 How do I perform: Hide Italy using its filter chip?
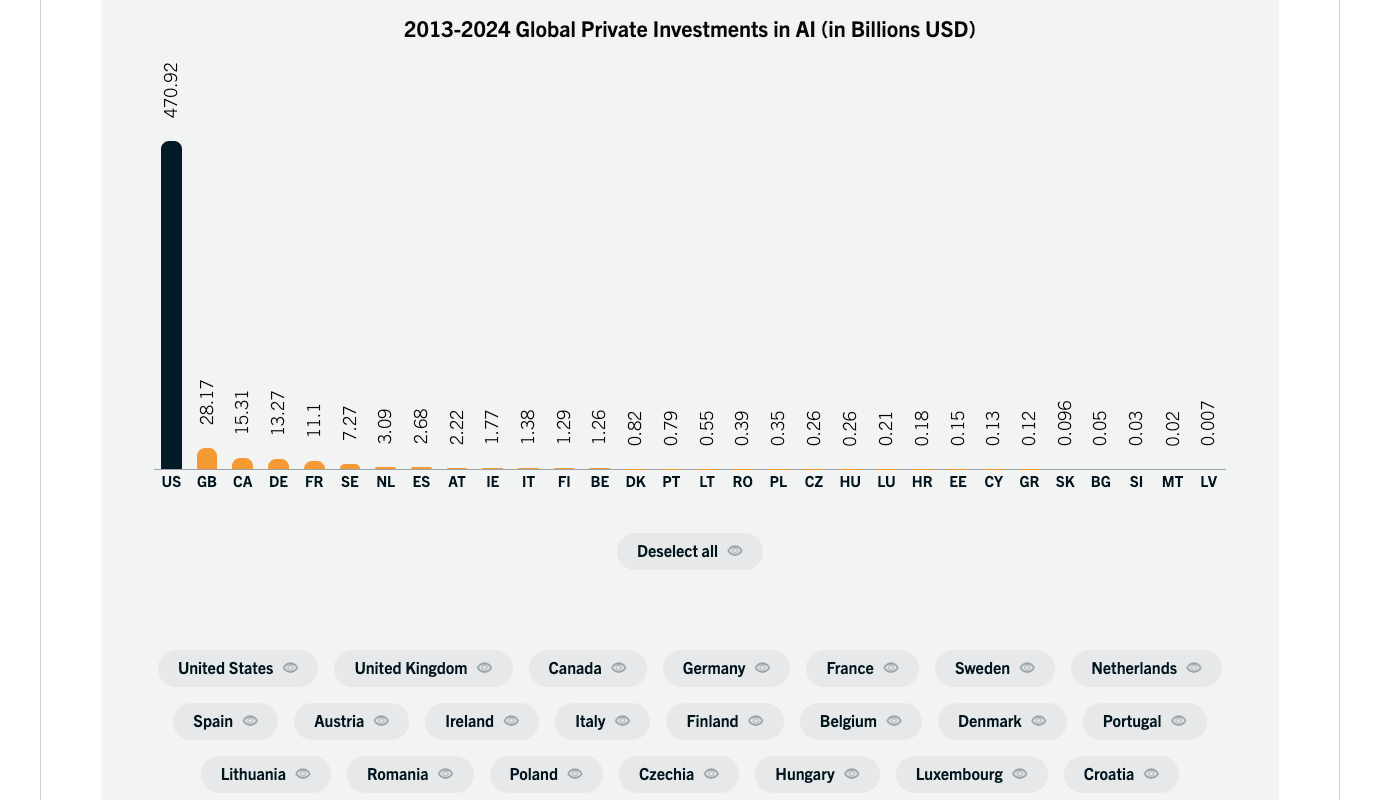[x=601, y=721]
